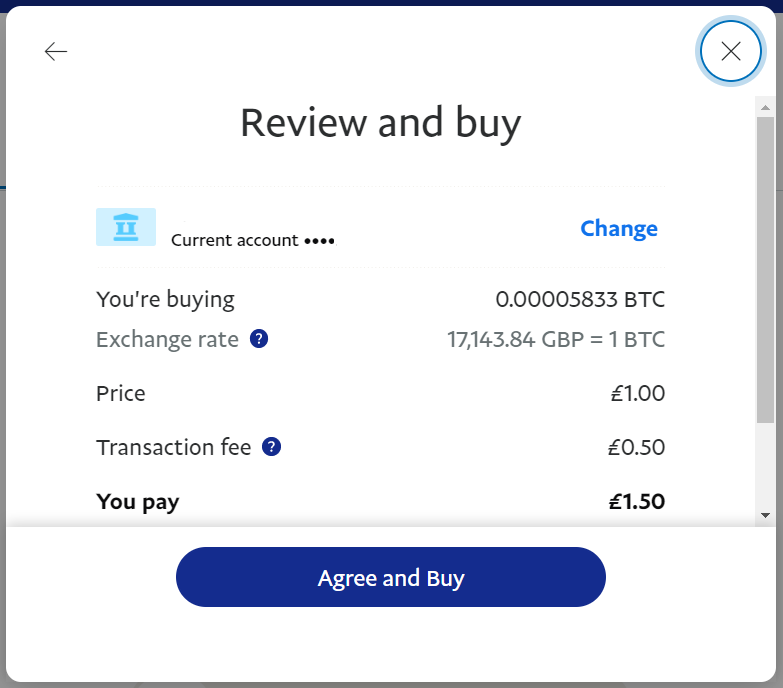Click the £1.50 You pay total

(637, 501)
